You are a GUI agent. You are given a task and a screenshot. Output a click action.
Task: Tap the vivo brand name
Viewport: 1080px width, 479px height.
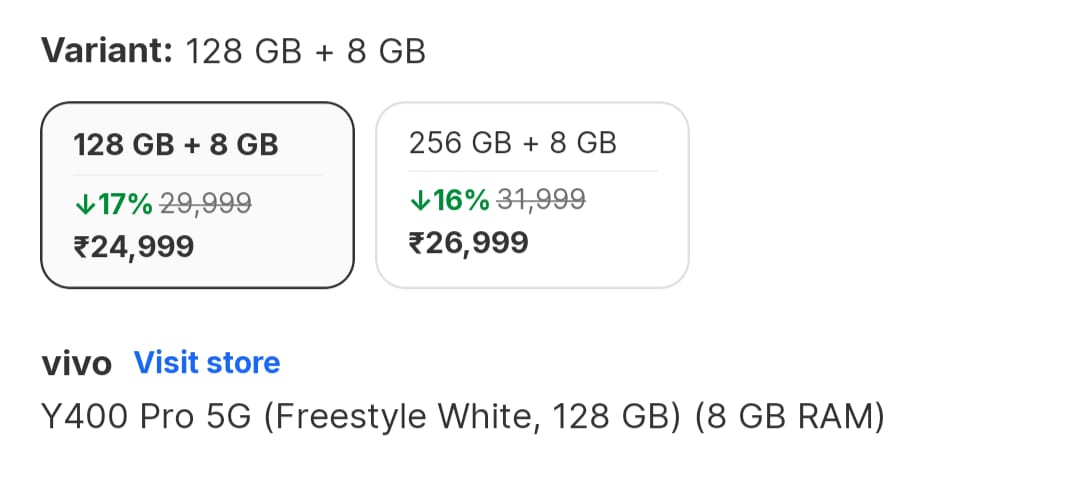(x=76, y=363)
